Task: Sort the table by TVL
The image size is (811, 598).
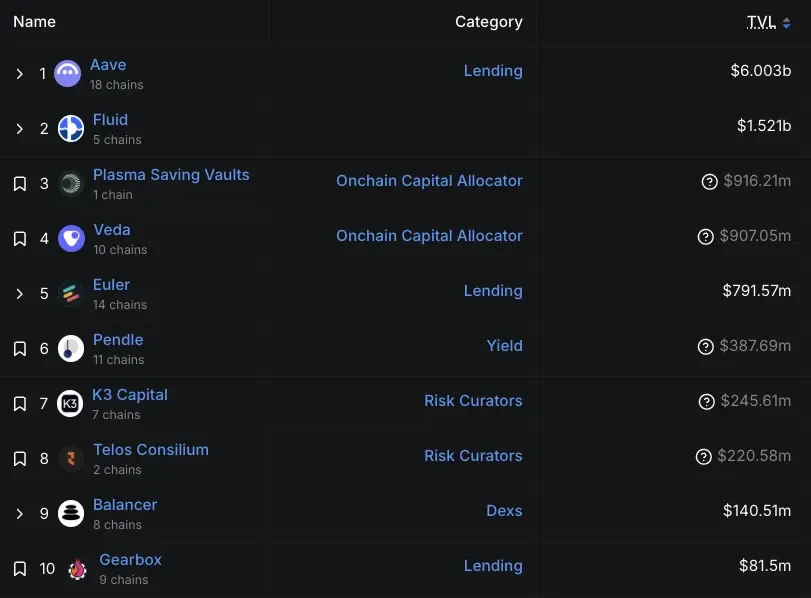Action: 762,21
